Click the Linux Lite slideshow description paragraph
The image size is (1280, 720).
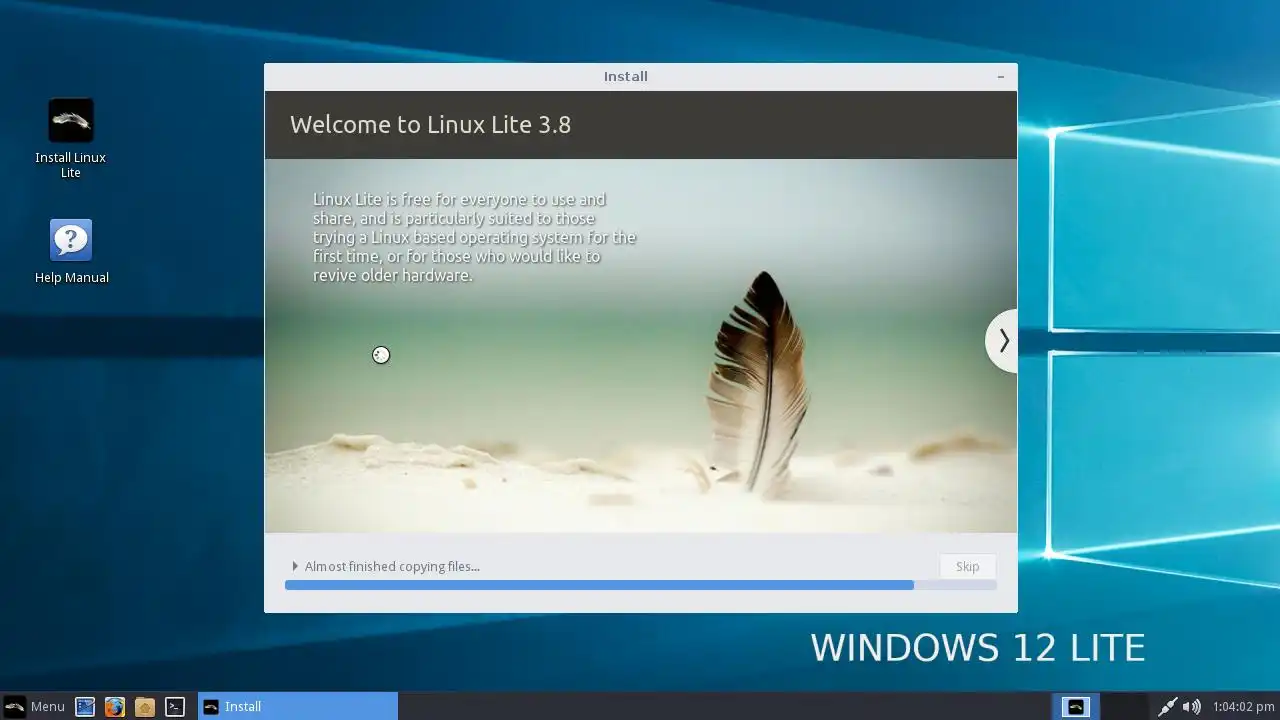coord(474,237)
